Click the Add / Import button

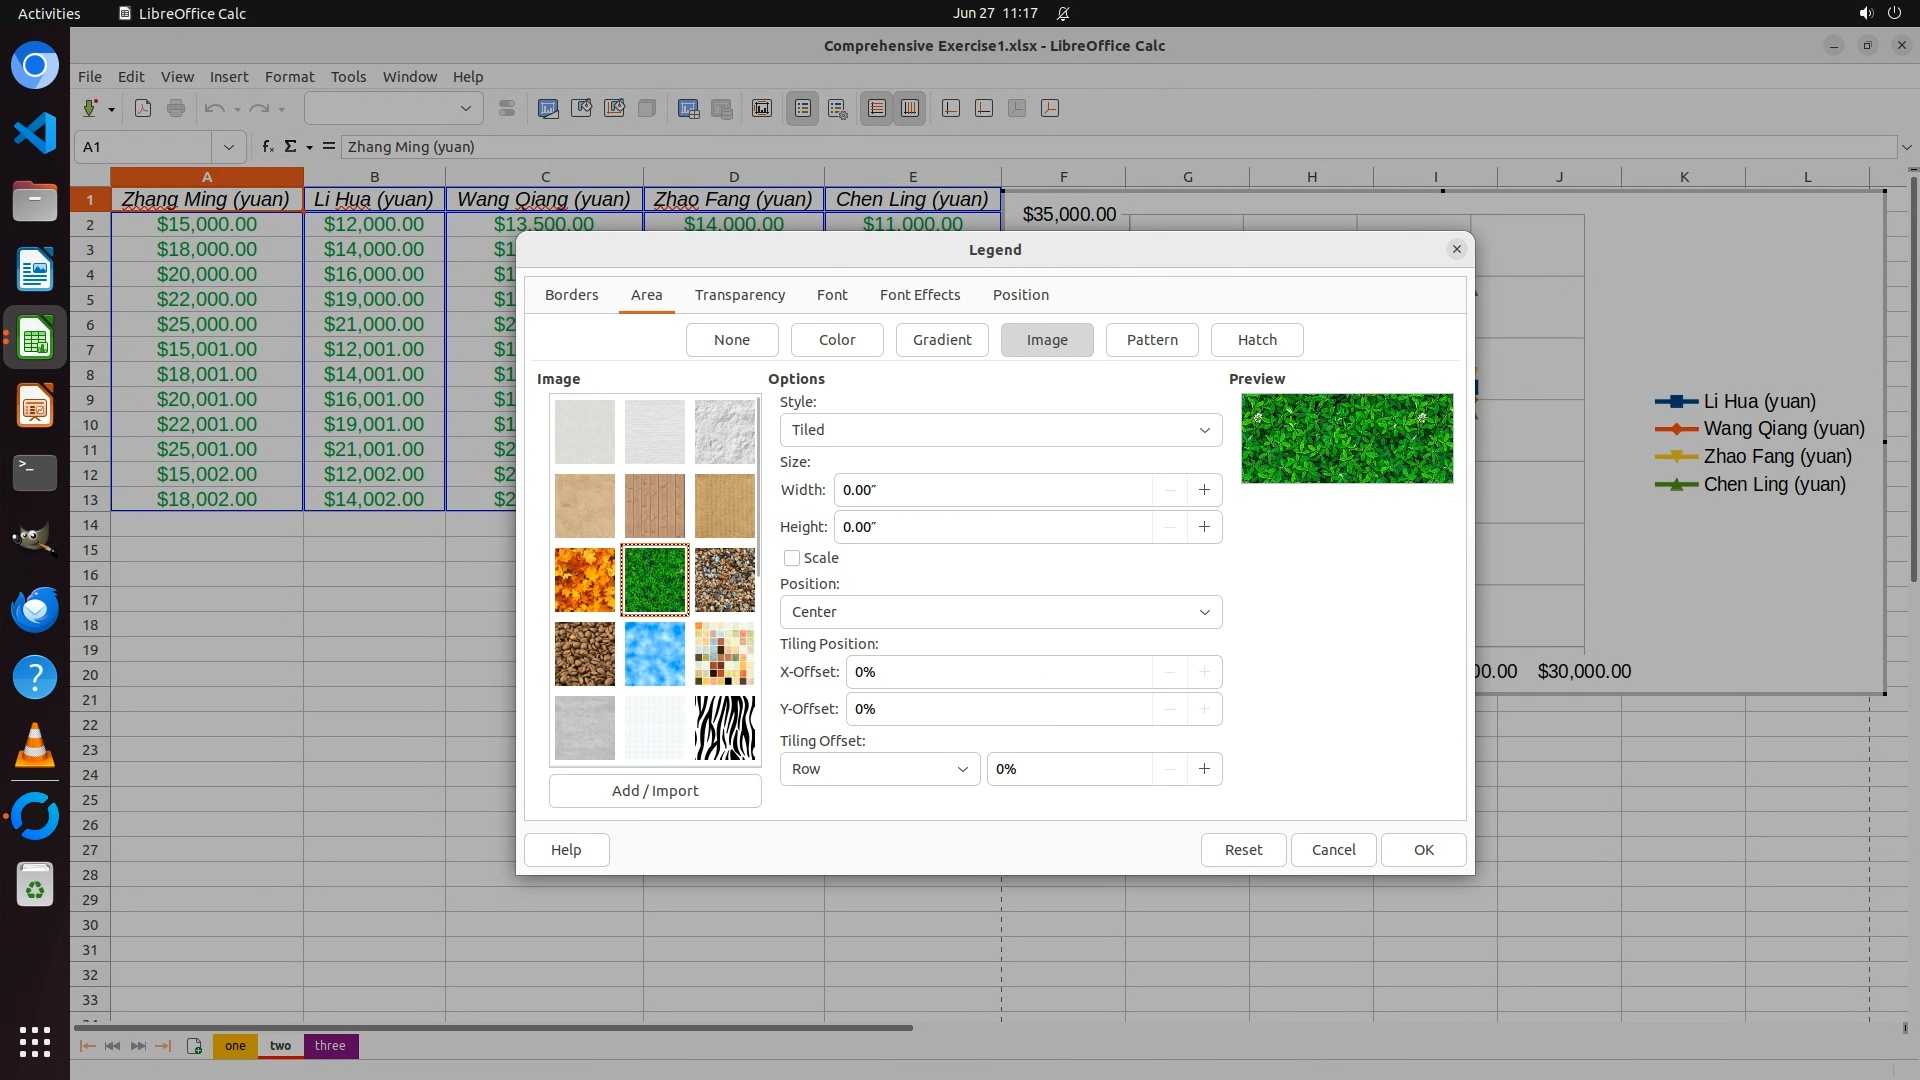(x=655, y=791)
